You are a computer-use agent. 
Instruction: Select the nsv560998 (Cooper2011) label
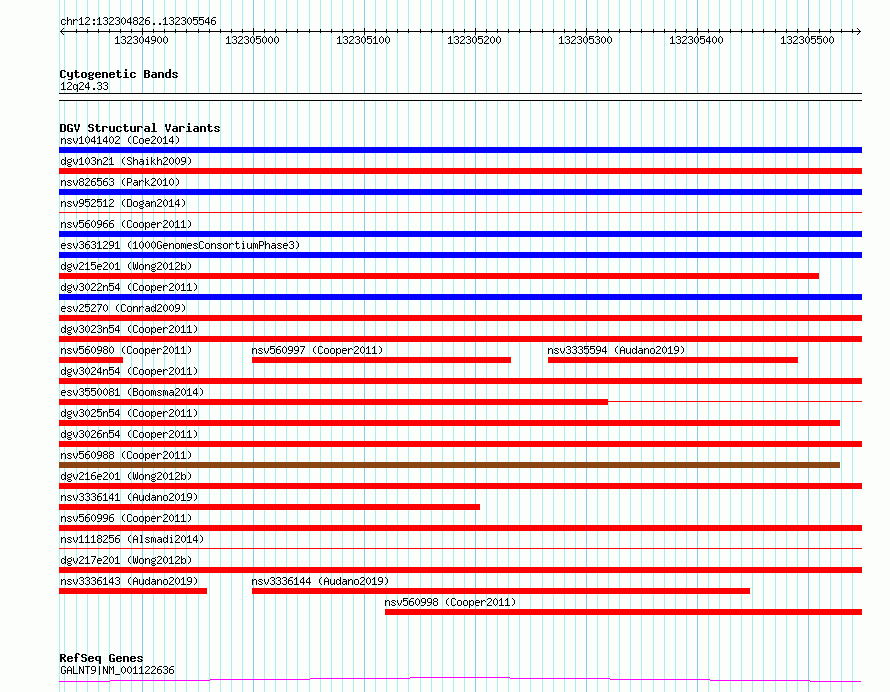pos(450,602)
